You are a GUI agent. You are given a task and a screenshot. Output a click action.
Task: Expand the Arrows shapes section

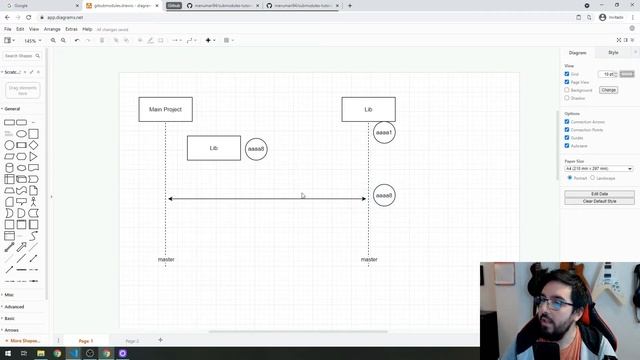[11, 330]
